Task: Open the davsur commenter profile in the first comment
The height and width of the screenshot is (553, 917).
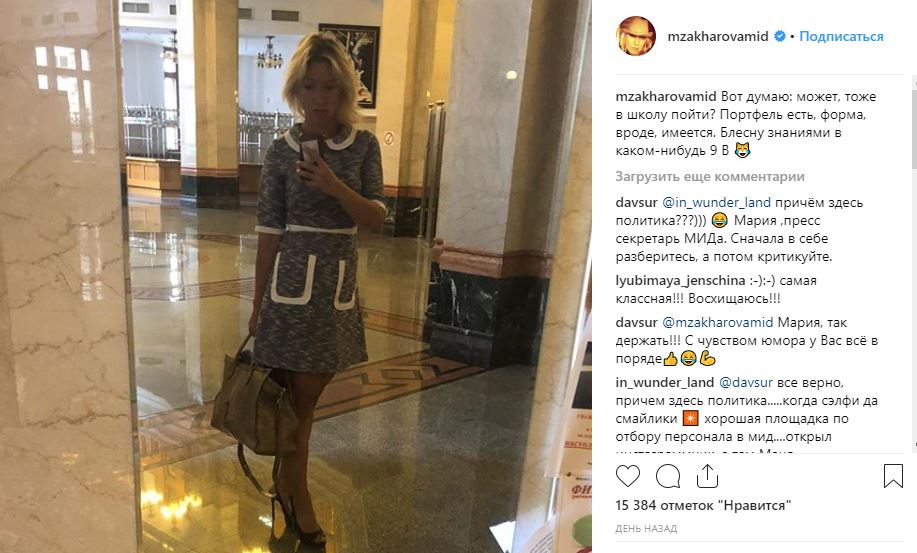Action: 636,202
